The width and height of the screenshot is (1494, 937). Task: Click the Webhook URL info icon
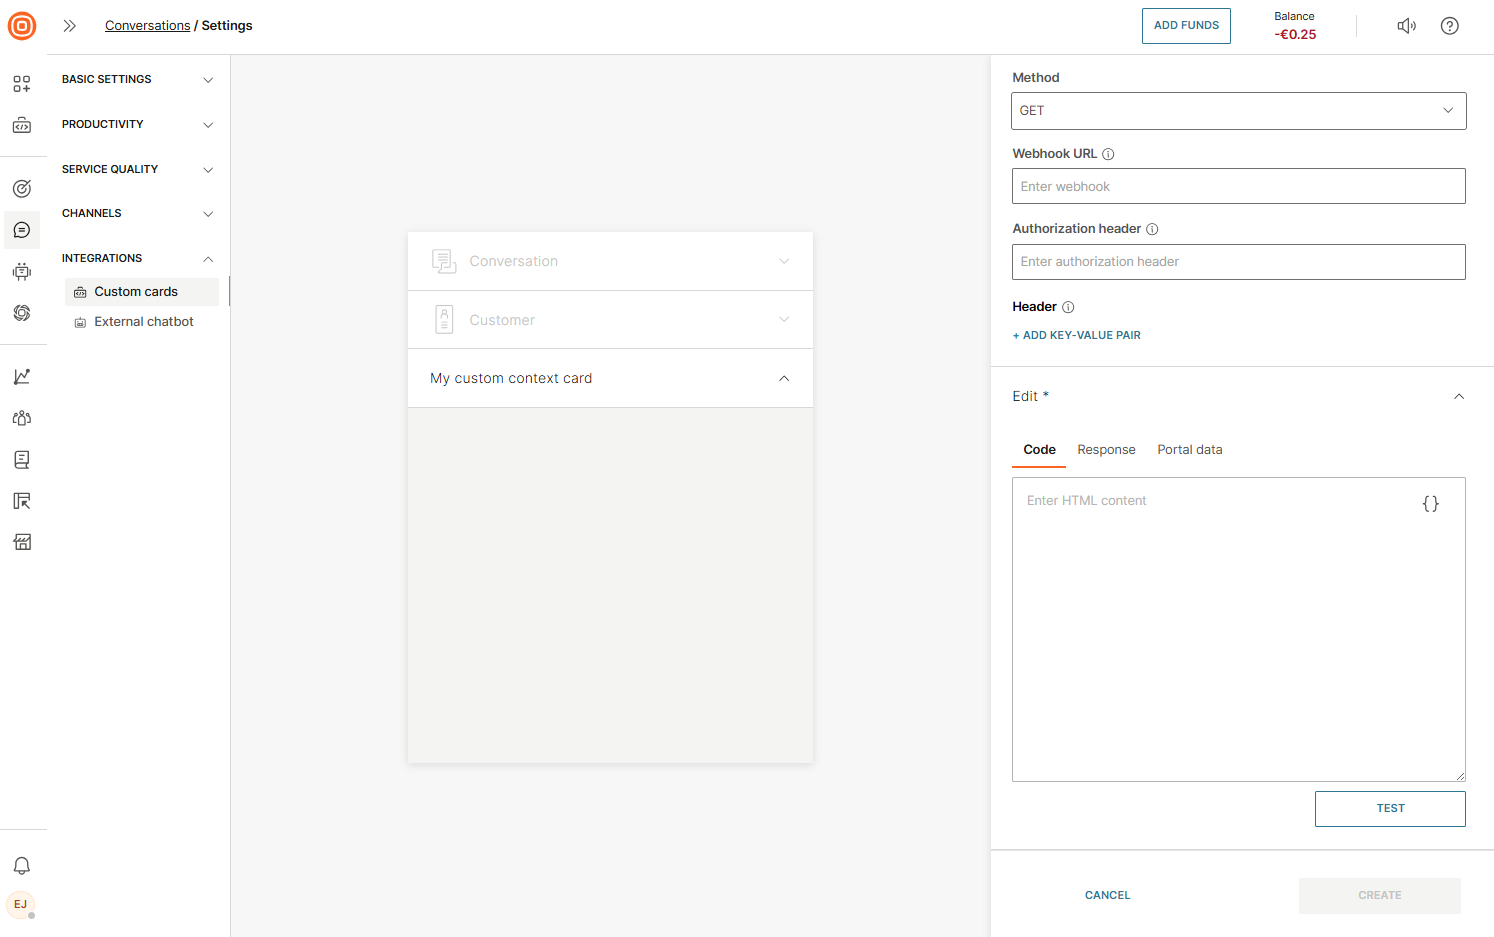(x=1108, y=154)
